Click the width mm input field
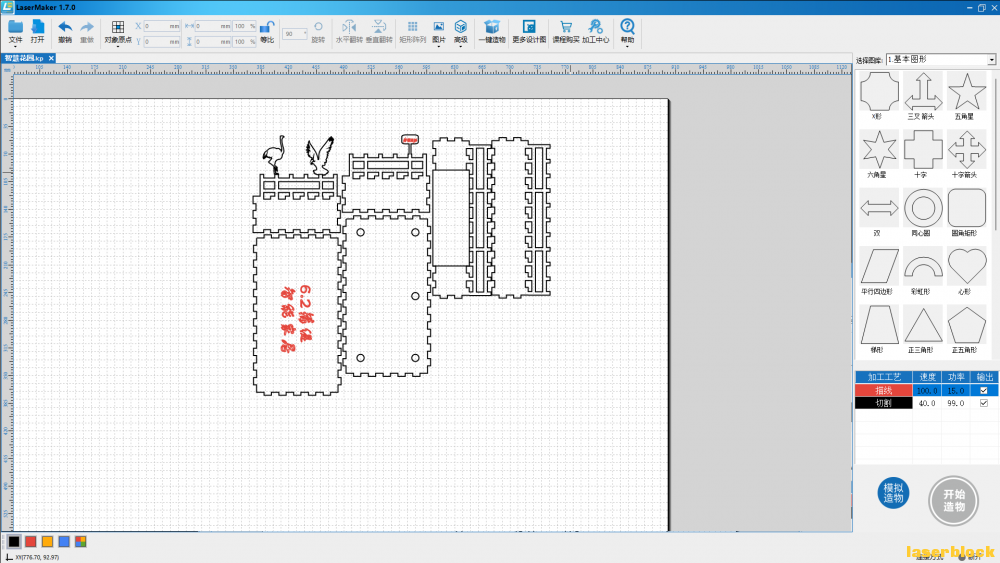 click(213, 26)
